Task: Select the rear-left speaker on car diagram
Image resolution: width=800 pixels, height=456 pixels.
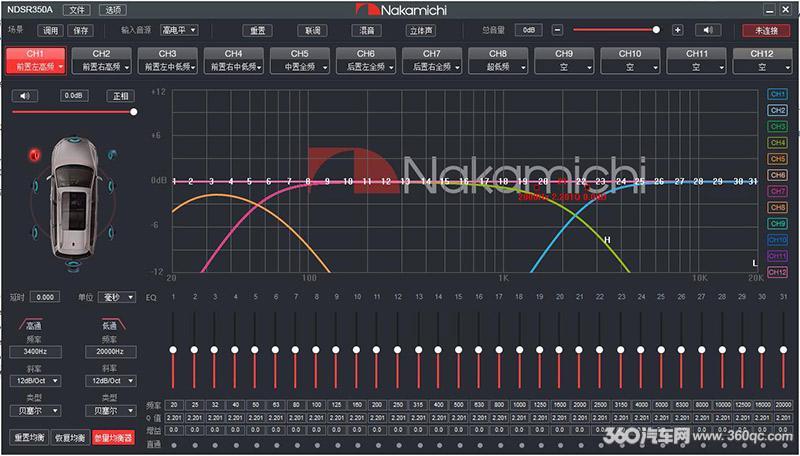Action: coord(35,233)
